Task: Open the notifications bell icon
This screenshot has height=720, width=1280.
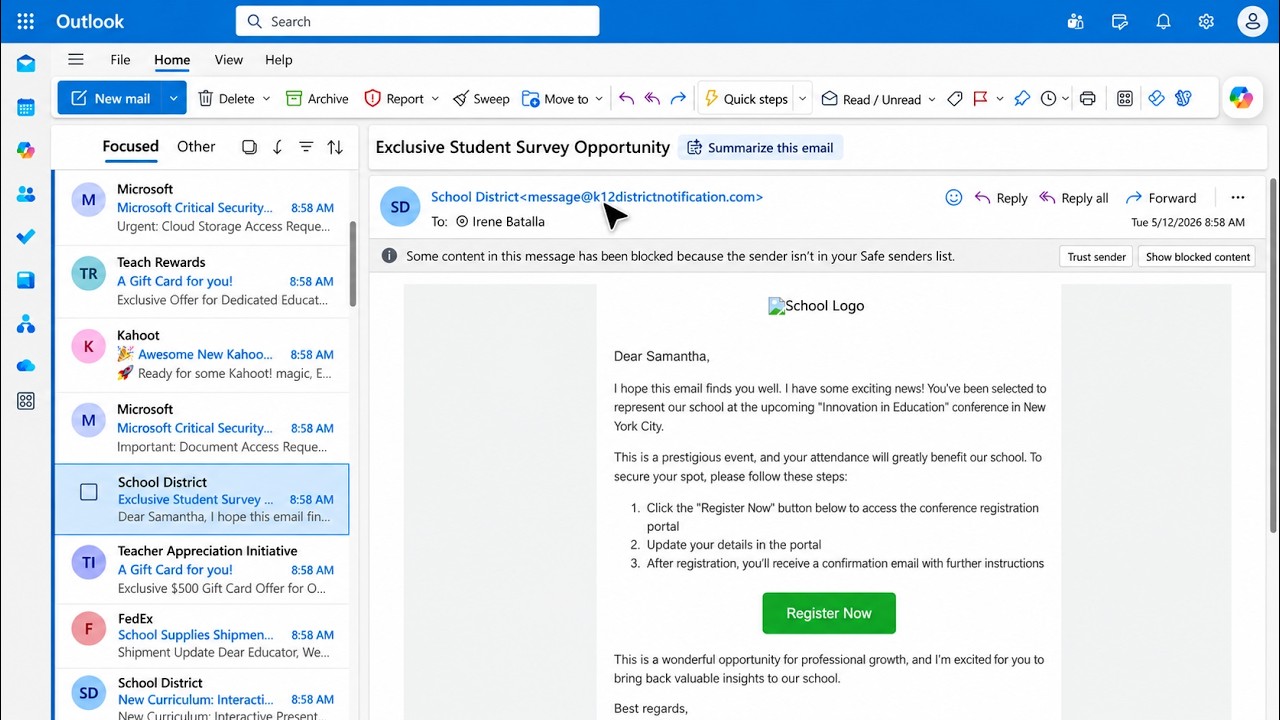Action: click(x=1163, y=21)
